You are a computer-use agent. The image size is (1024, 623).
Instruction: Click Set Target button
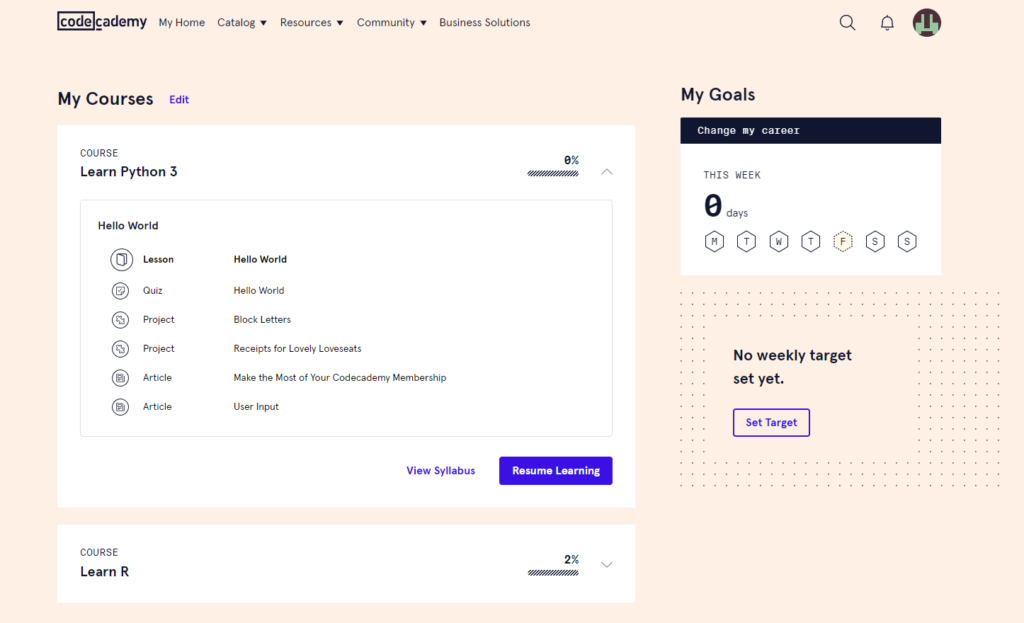[x=771, y=423]
